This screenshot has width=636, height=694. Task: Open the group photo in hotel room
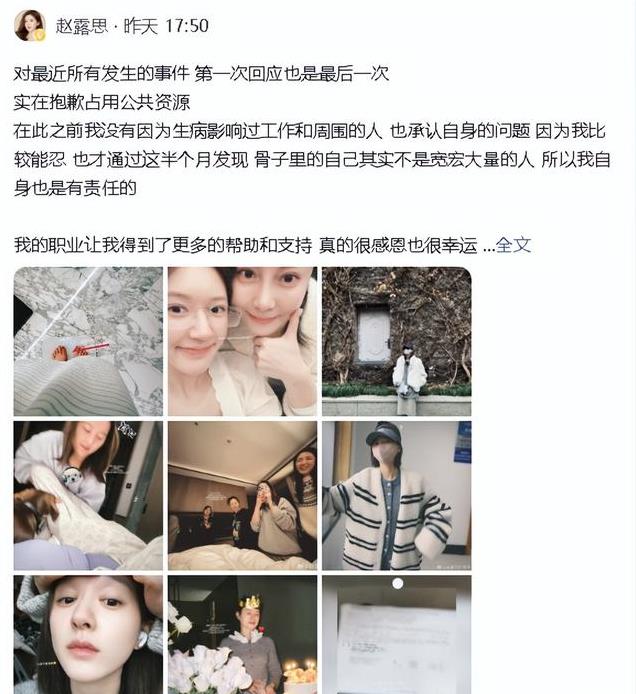pos(243,495)
